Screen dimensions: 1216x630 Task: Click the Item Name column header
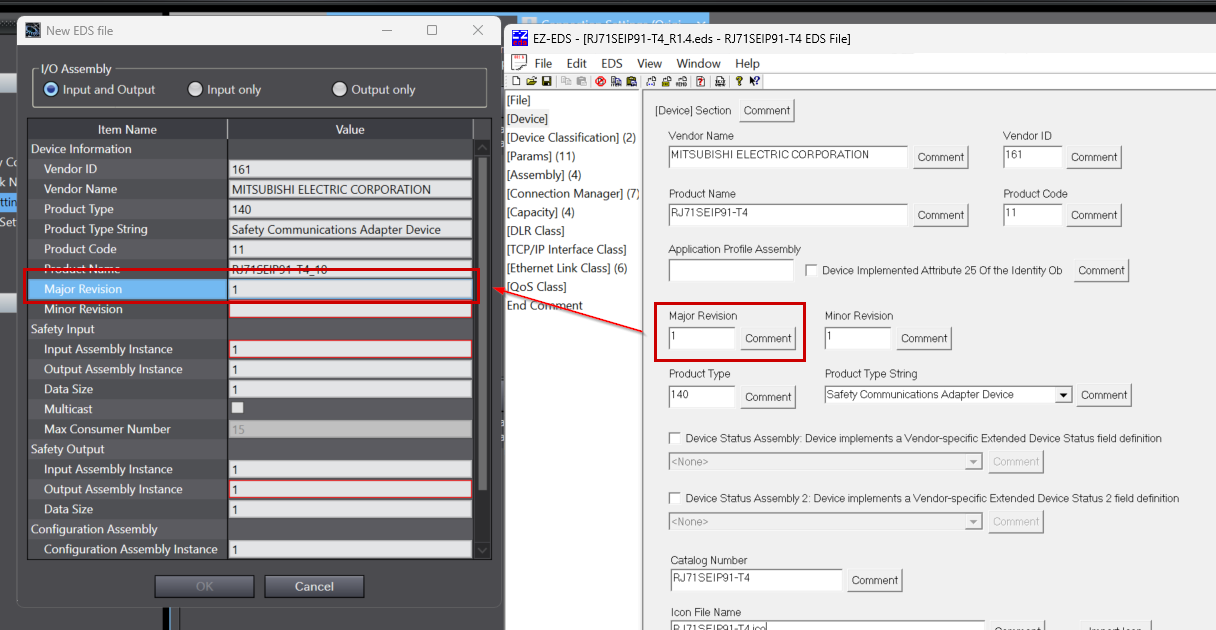(x=127, y=129)
